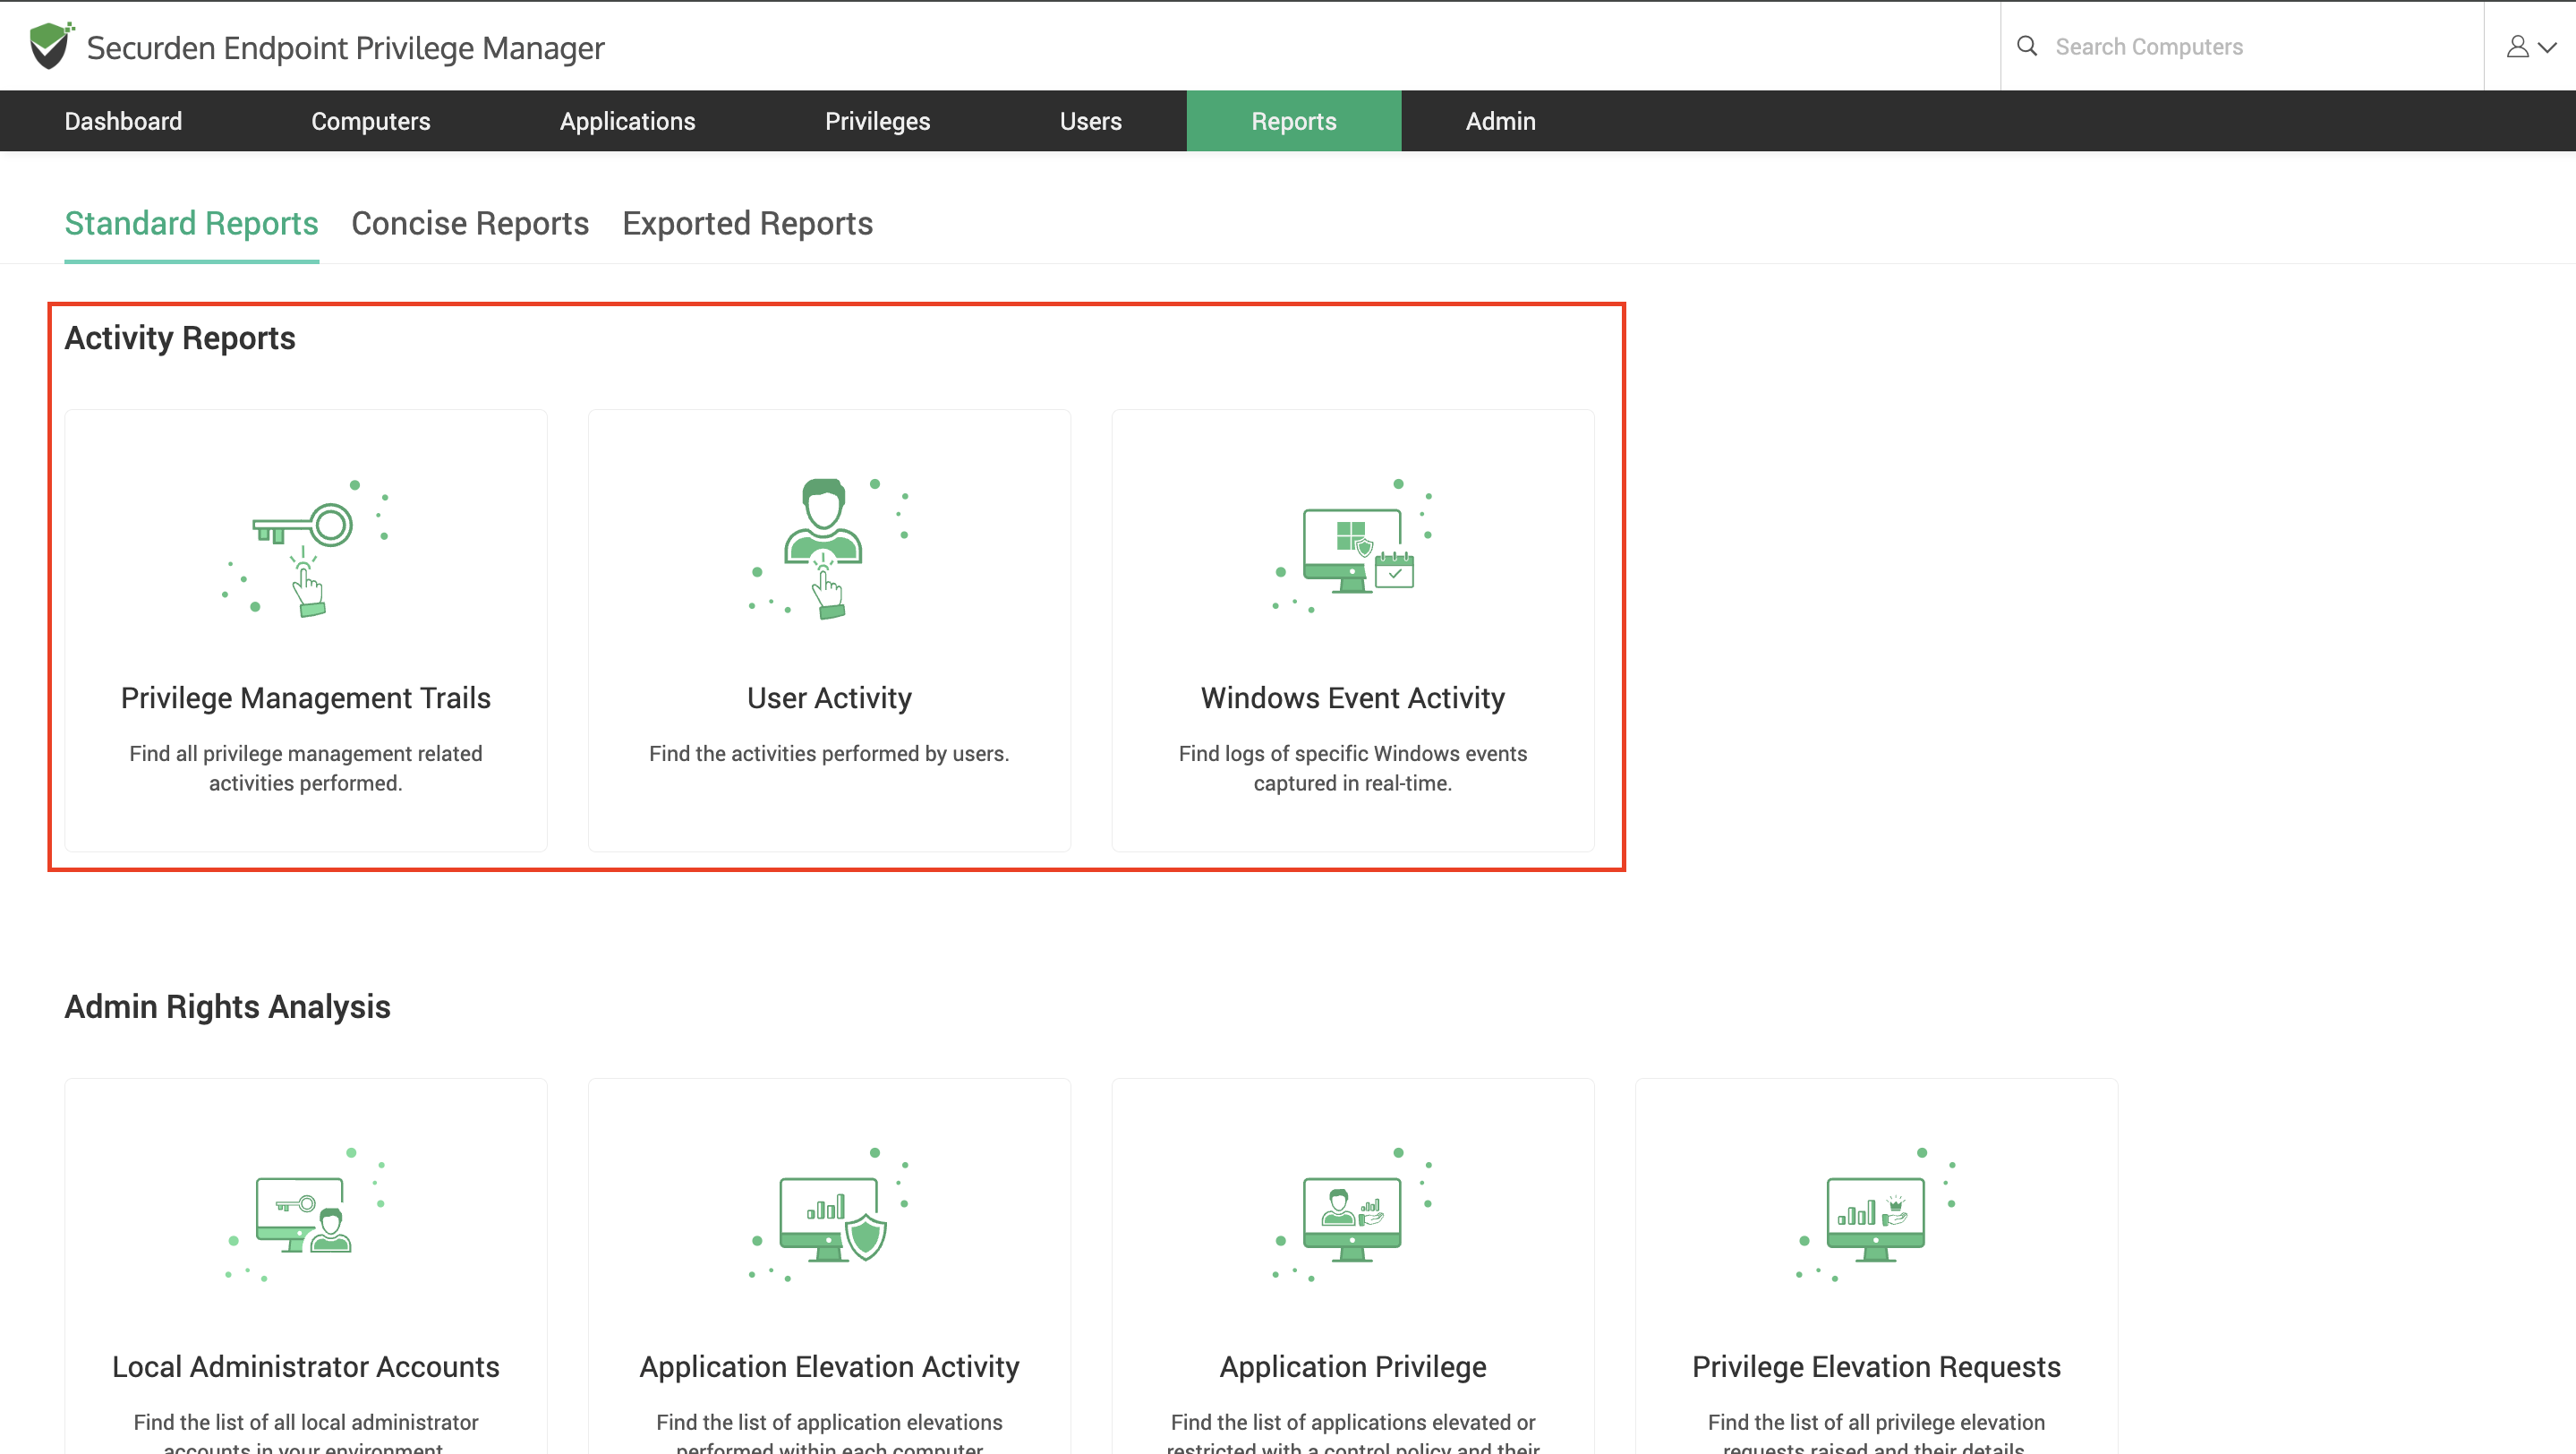2576x1454 pixels.
Task: Click the Securden Endpoint Privilege Manager title
Action: point(345,47)
